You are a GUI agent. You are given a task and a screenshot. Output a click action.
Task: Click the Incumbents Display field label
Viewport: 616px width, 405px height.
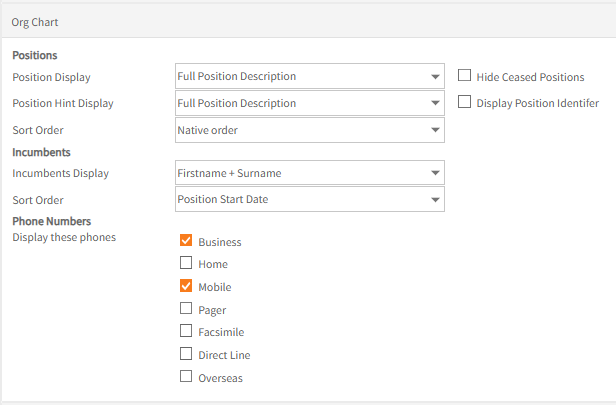pos(60,173)
